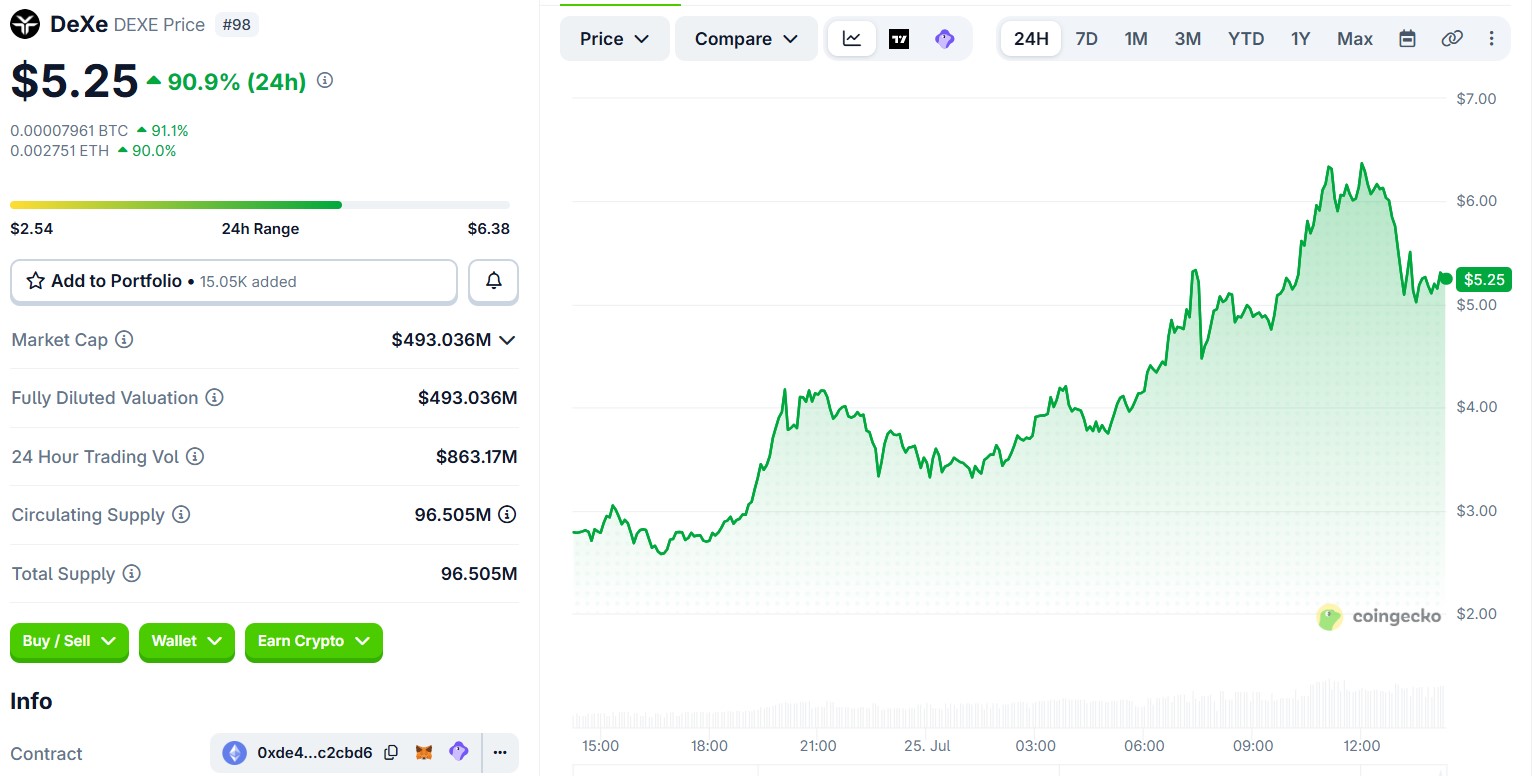Click the 90.9% (24h) change text
This screenshot has height=776, width=1533.
237,82
